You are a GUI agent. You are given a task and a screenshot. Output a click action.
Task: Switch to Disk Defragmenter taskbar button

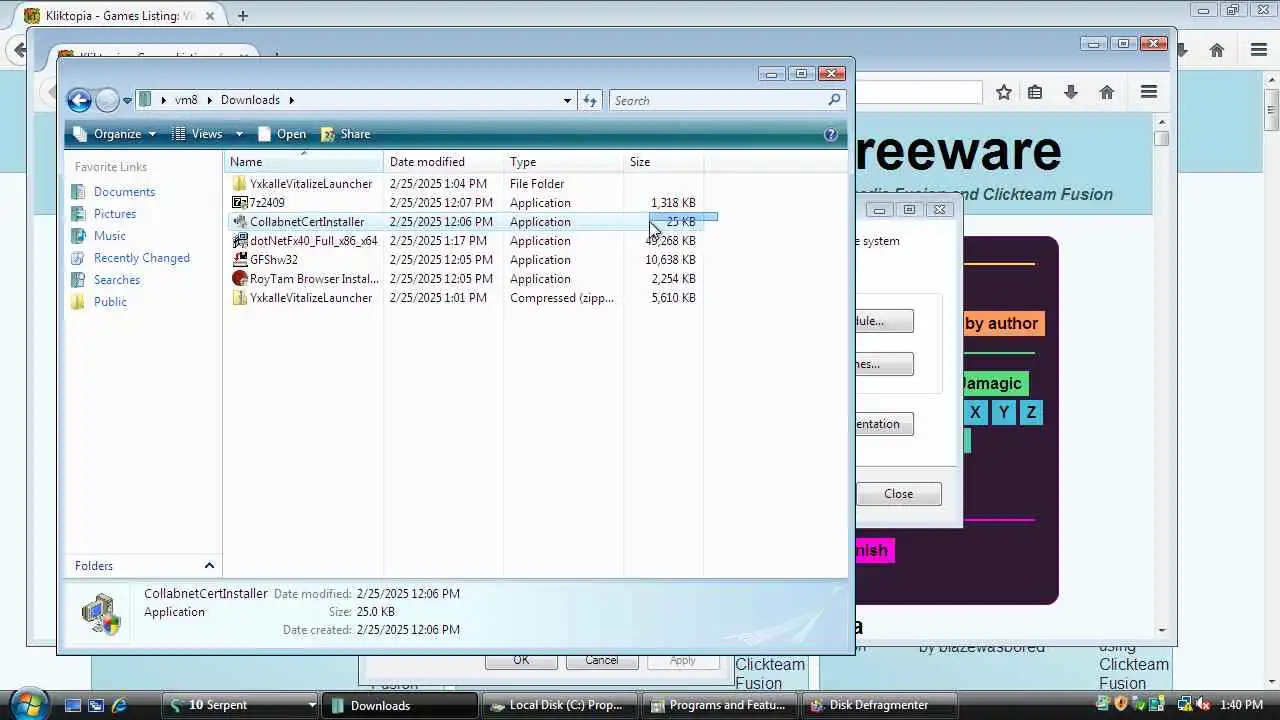[879, 705]
